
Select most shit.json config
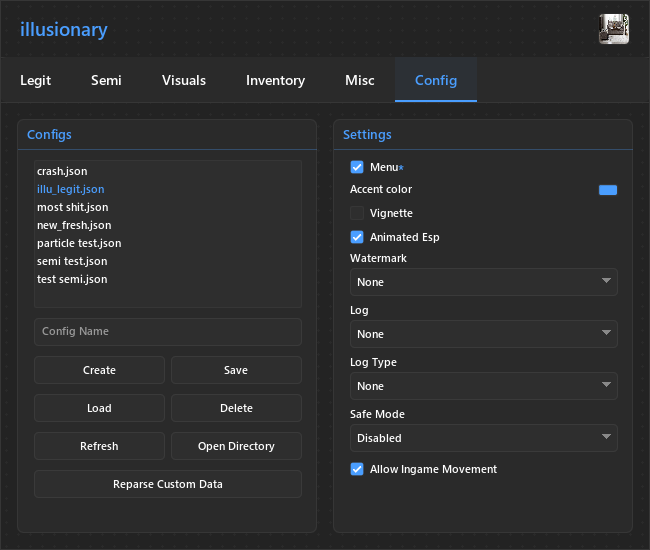pyautogui.click(x=167, y=207)
